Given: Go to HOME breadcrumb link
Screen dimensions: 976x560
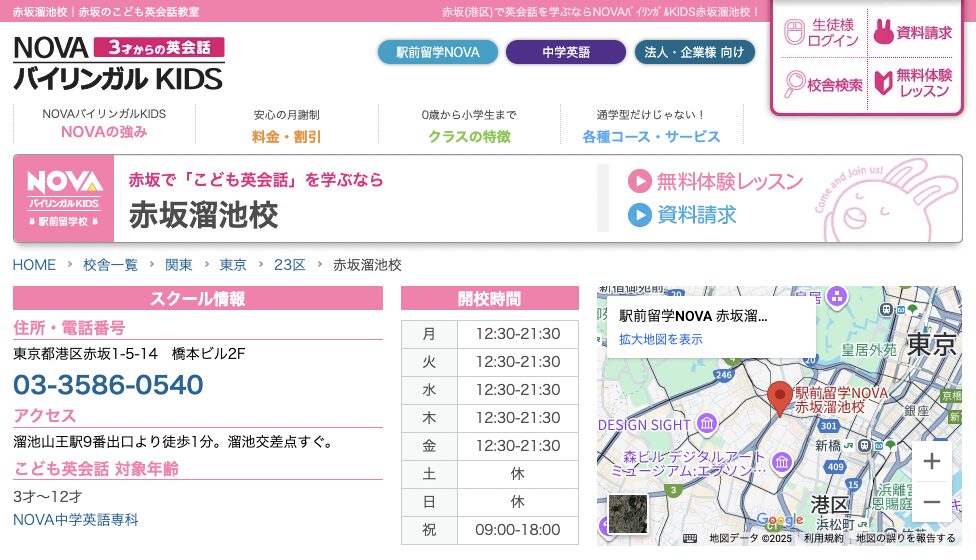Looking at the screenshot, I should (x=34, y=265).
